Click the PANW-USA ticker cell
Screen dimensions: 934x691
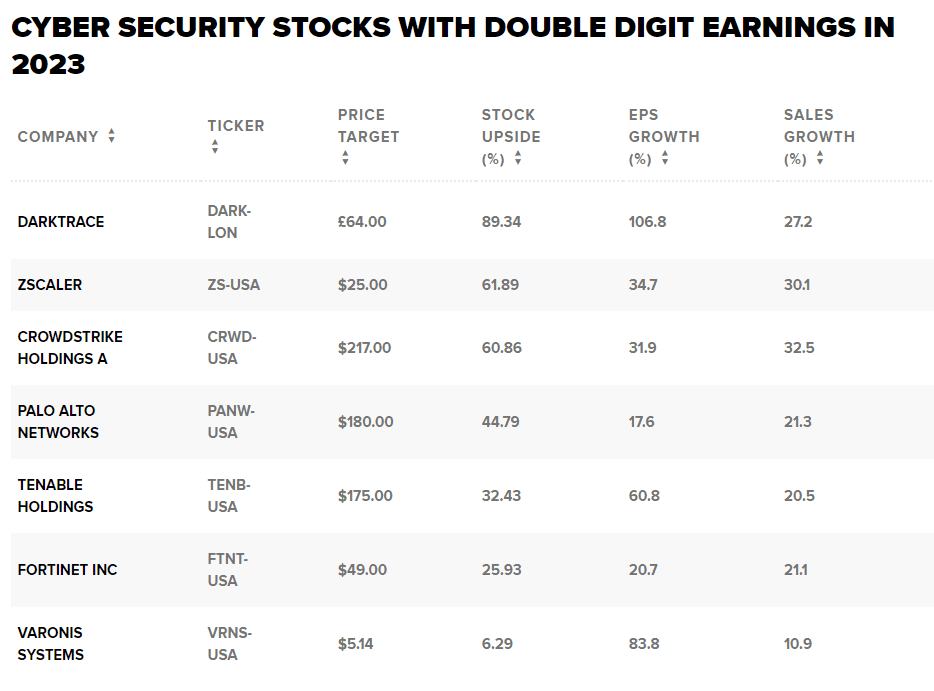coord(231,422)
